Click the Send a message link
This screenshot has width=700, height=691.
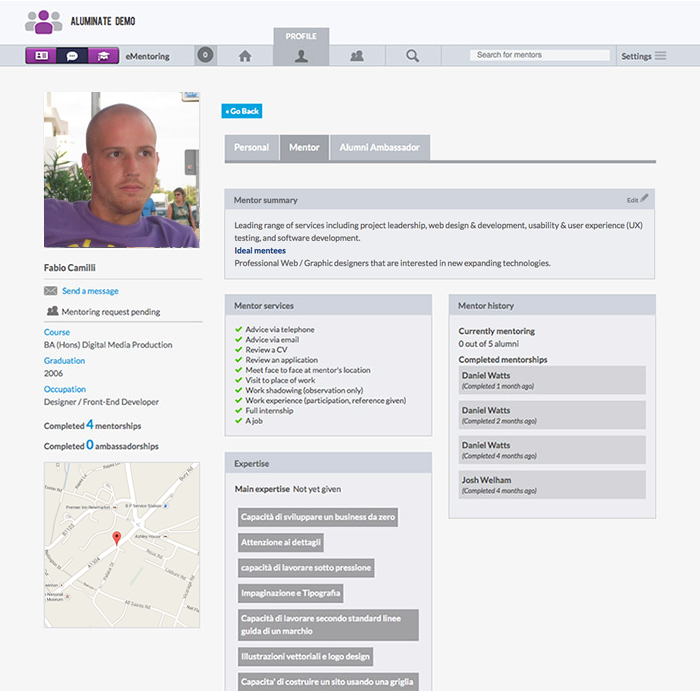(x=90, y=291)
